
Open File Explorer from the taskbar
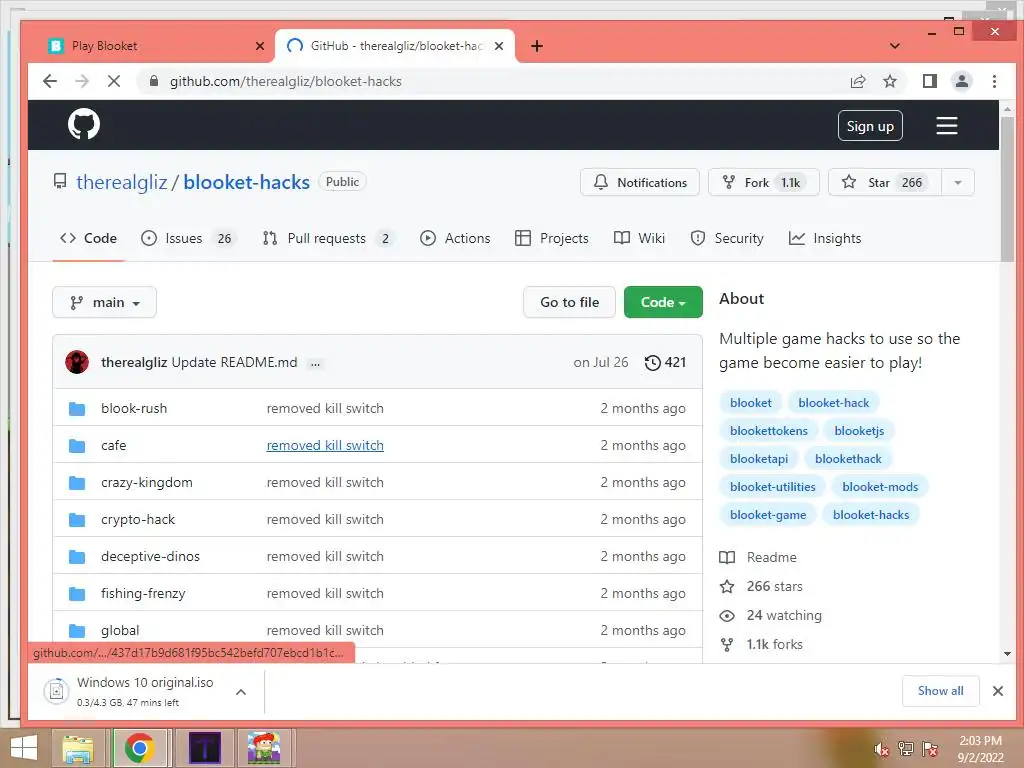pos(78,748)
